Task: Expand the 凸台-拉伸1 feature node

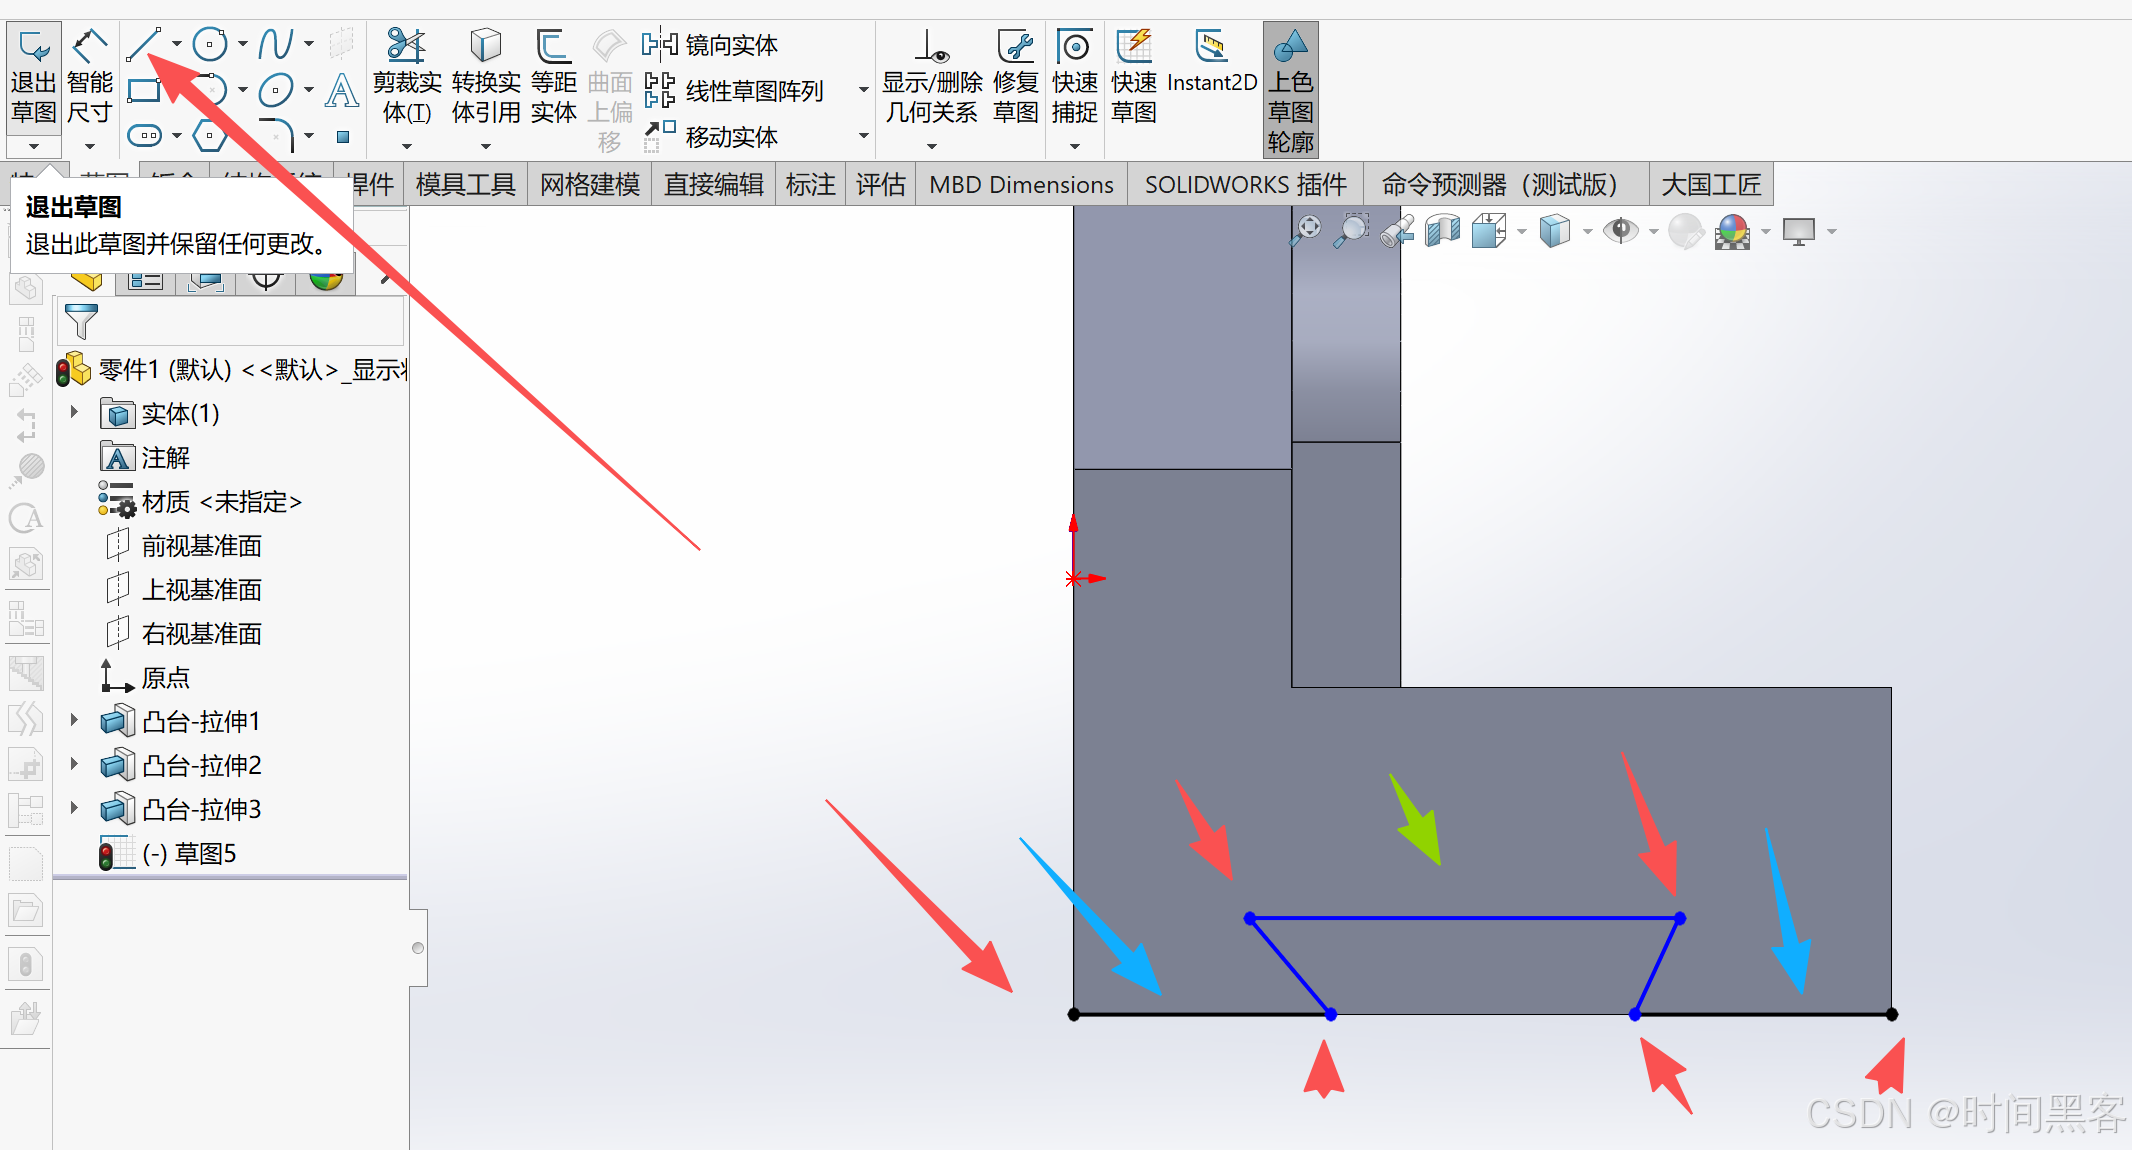Action: pos(74,720)
